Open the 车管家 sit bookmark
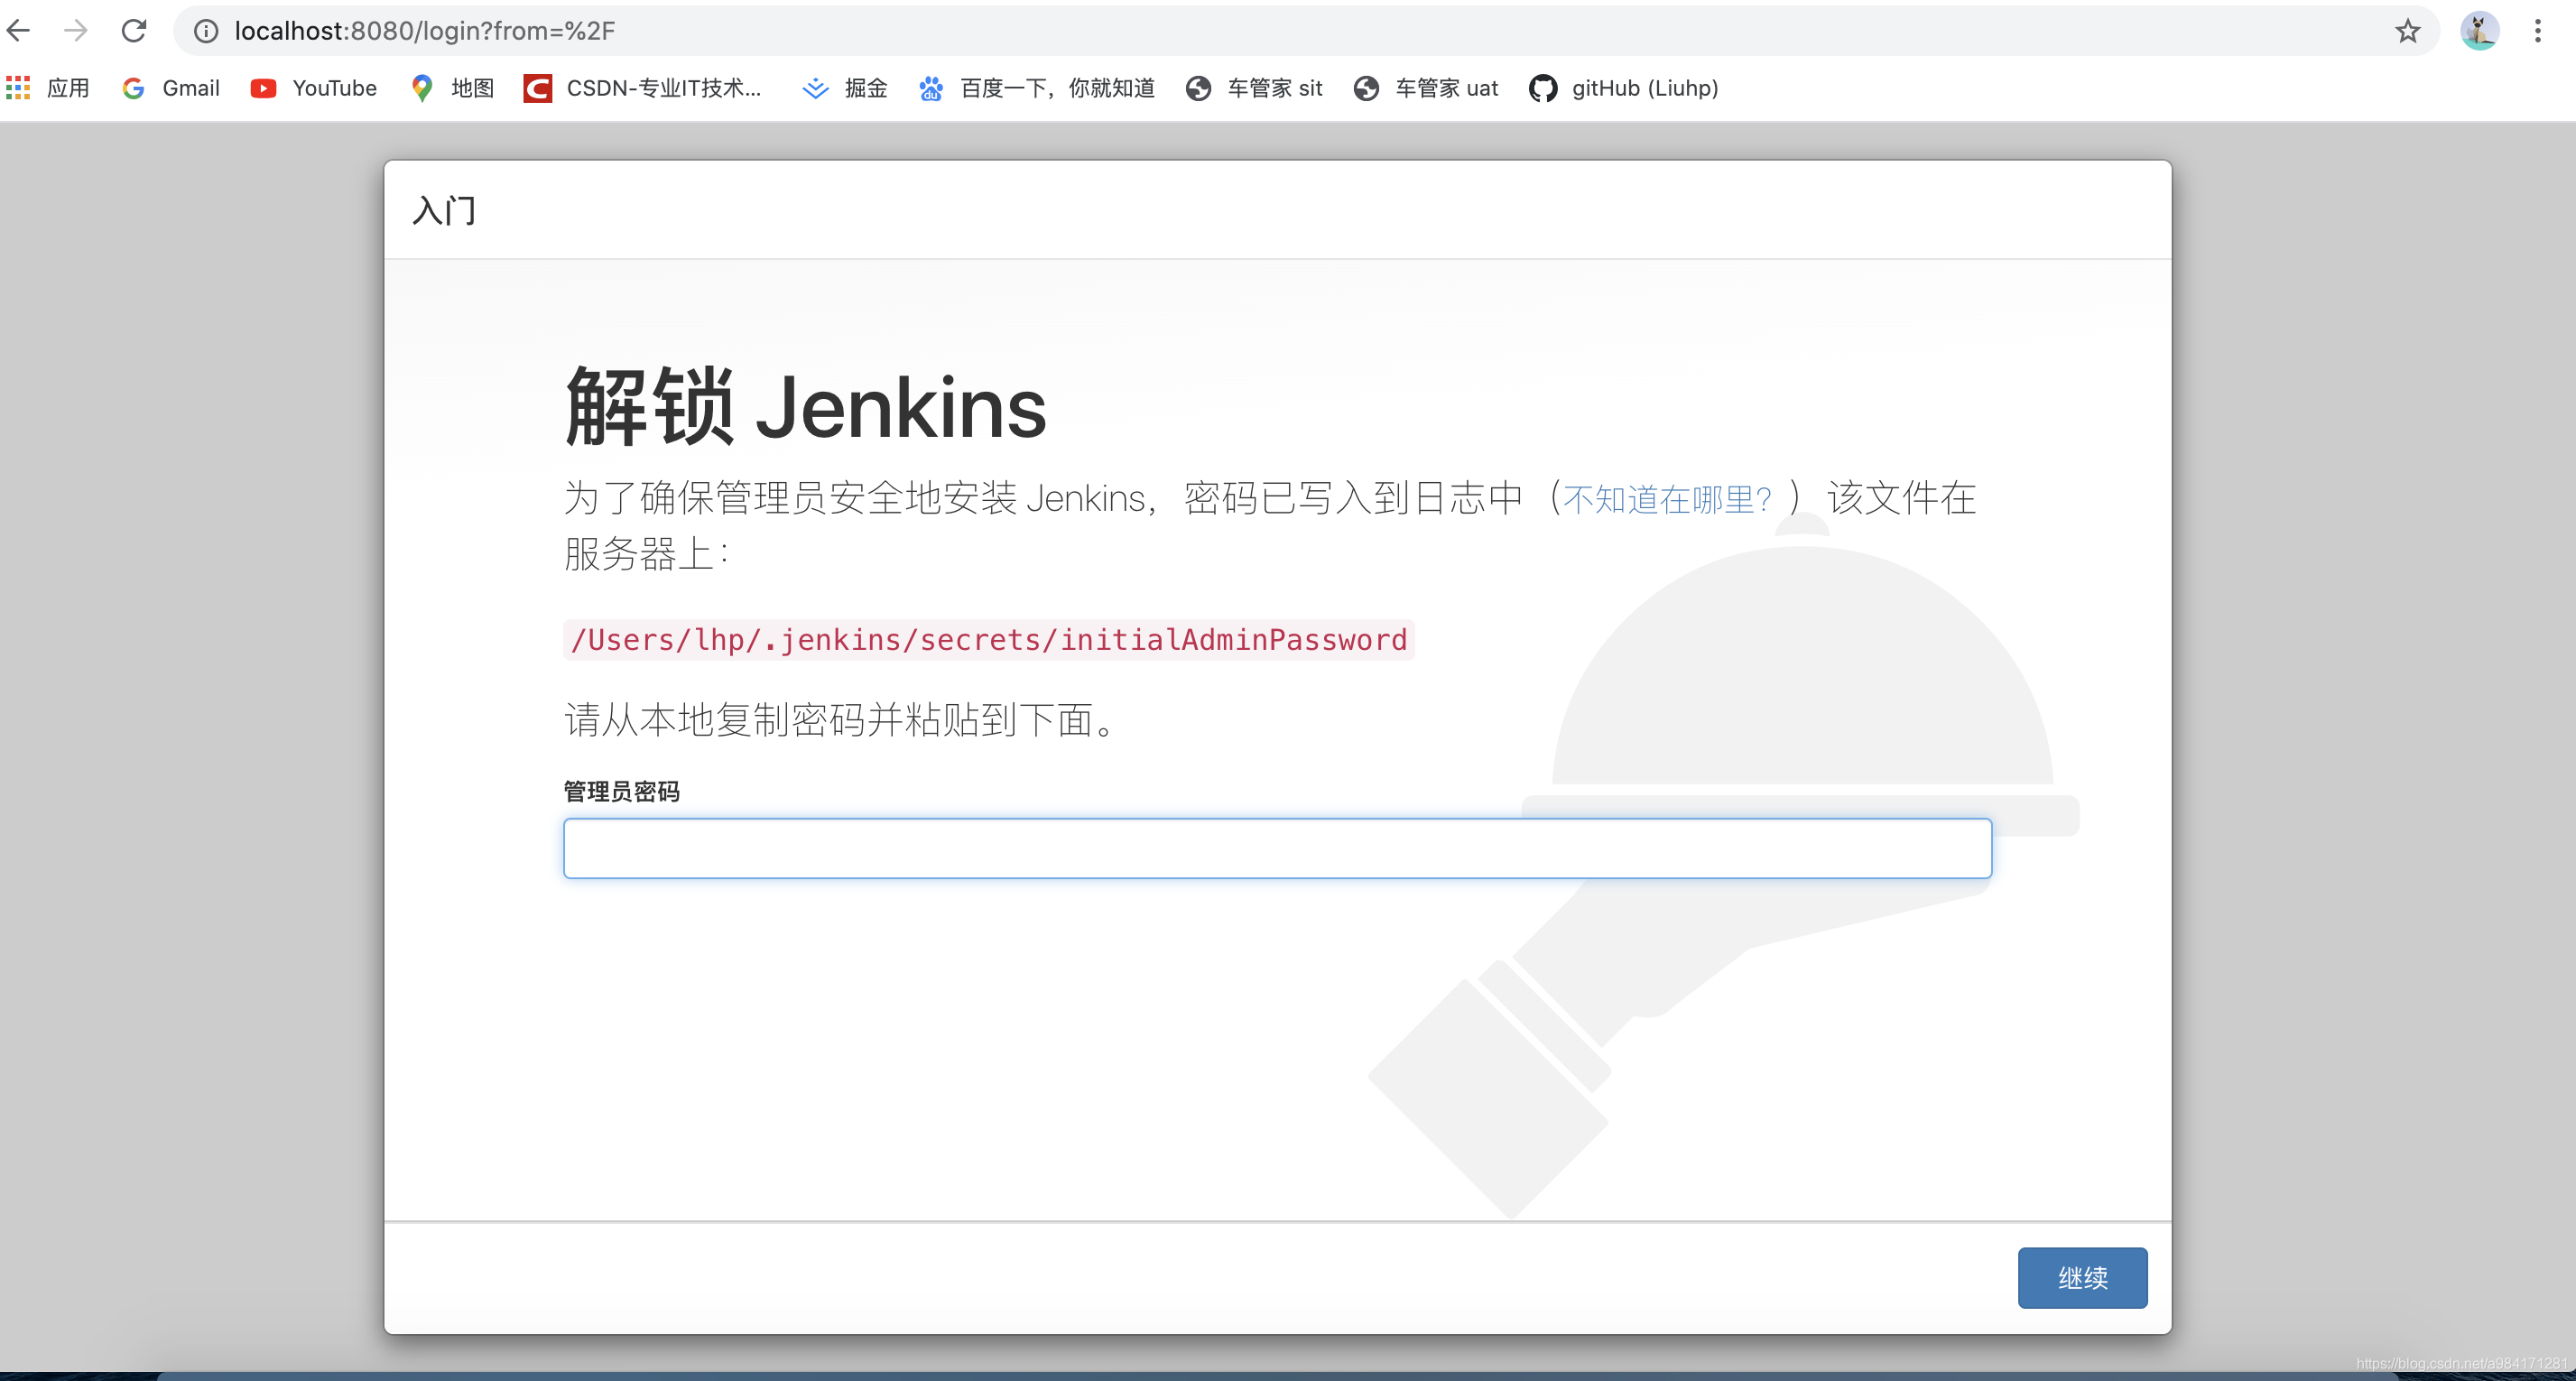Screen dimensions: 2576x1381 pos(1255,88)
